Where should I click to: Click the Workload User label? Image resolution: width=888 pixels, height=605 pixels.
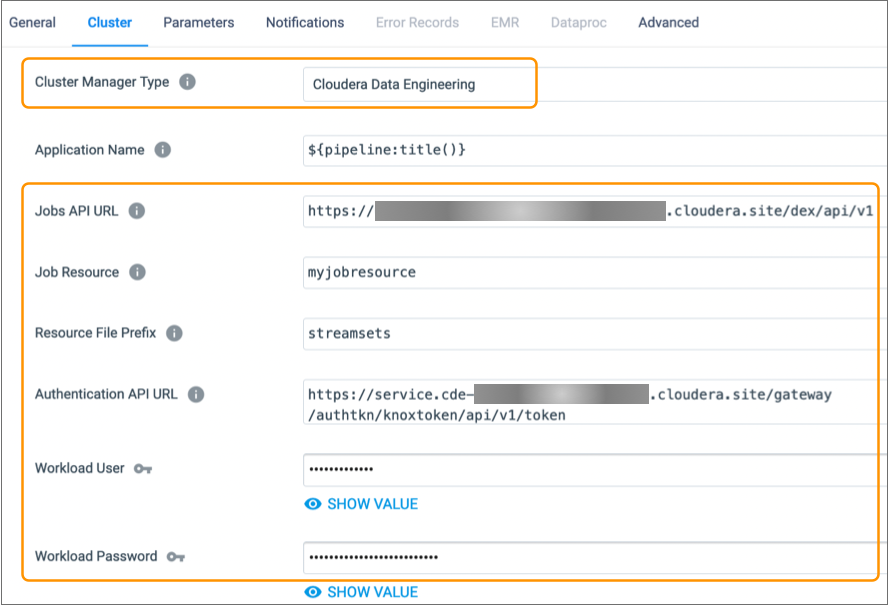click(x=79, y=468)
